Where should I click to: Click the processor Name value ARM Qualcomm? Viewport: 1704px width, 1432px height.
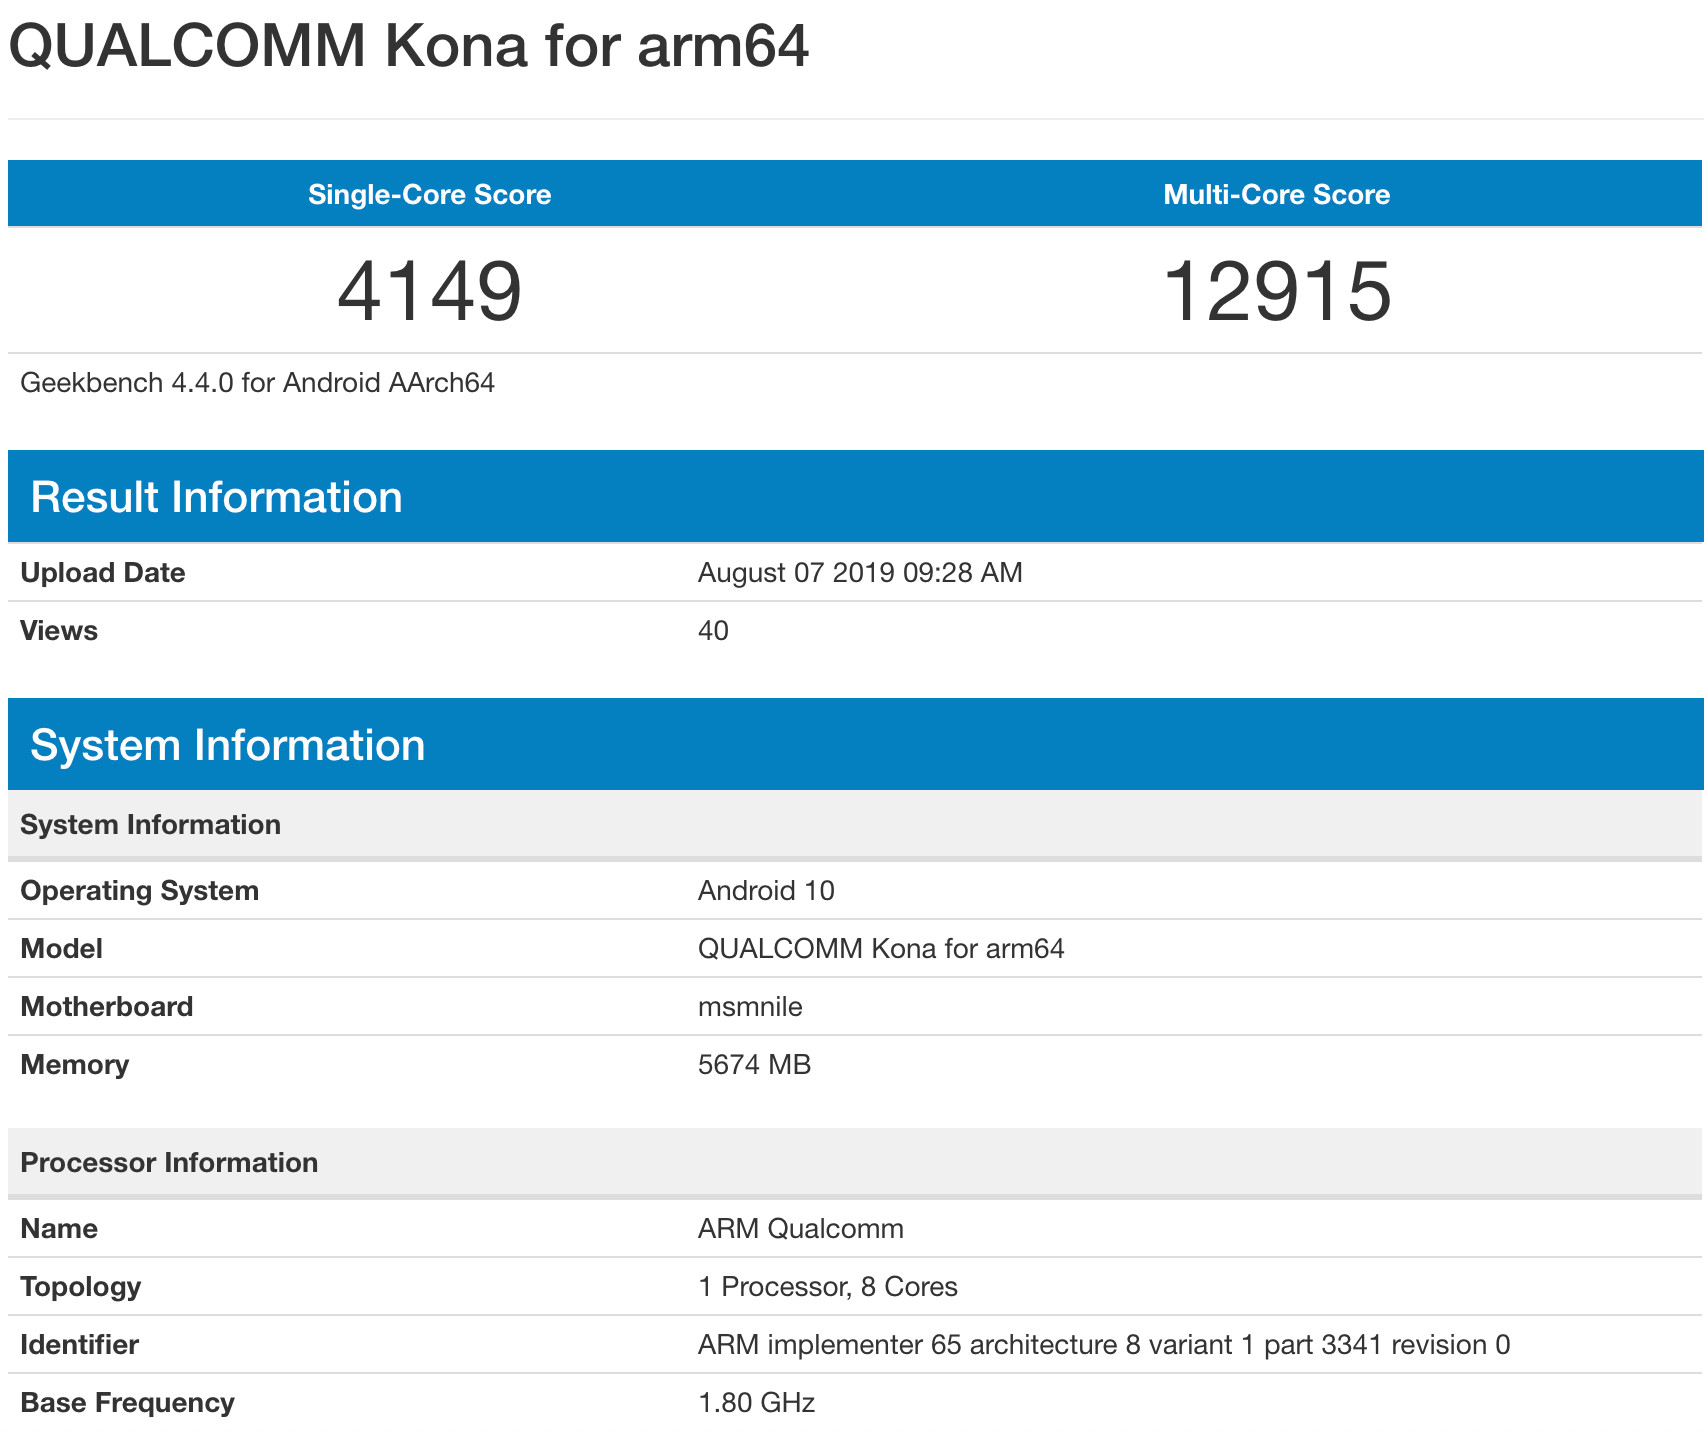(801, 1229)
